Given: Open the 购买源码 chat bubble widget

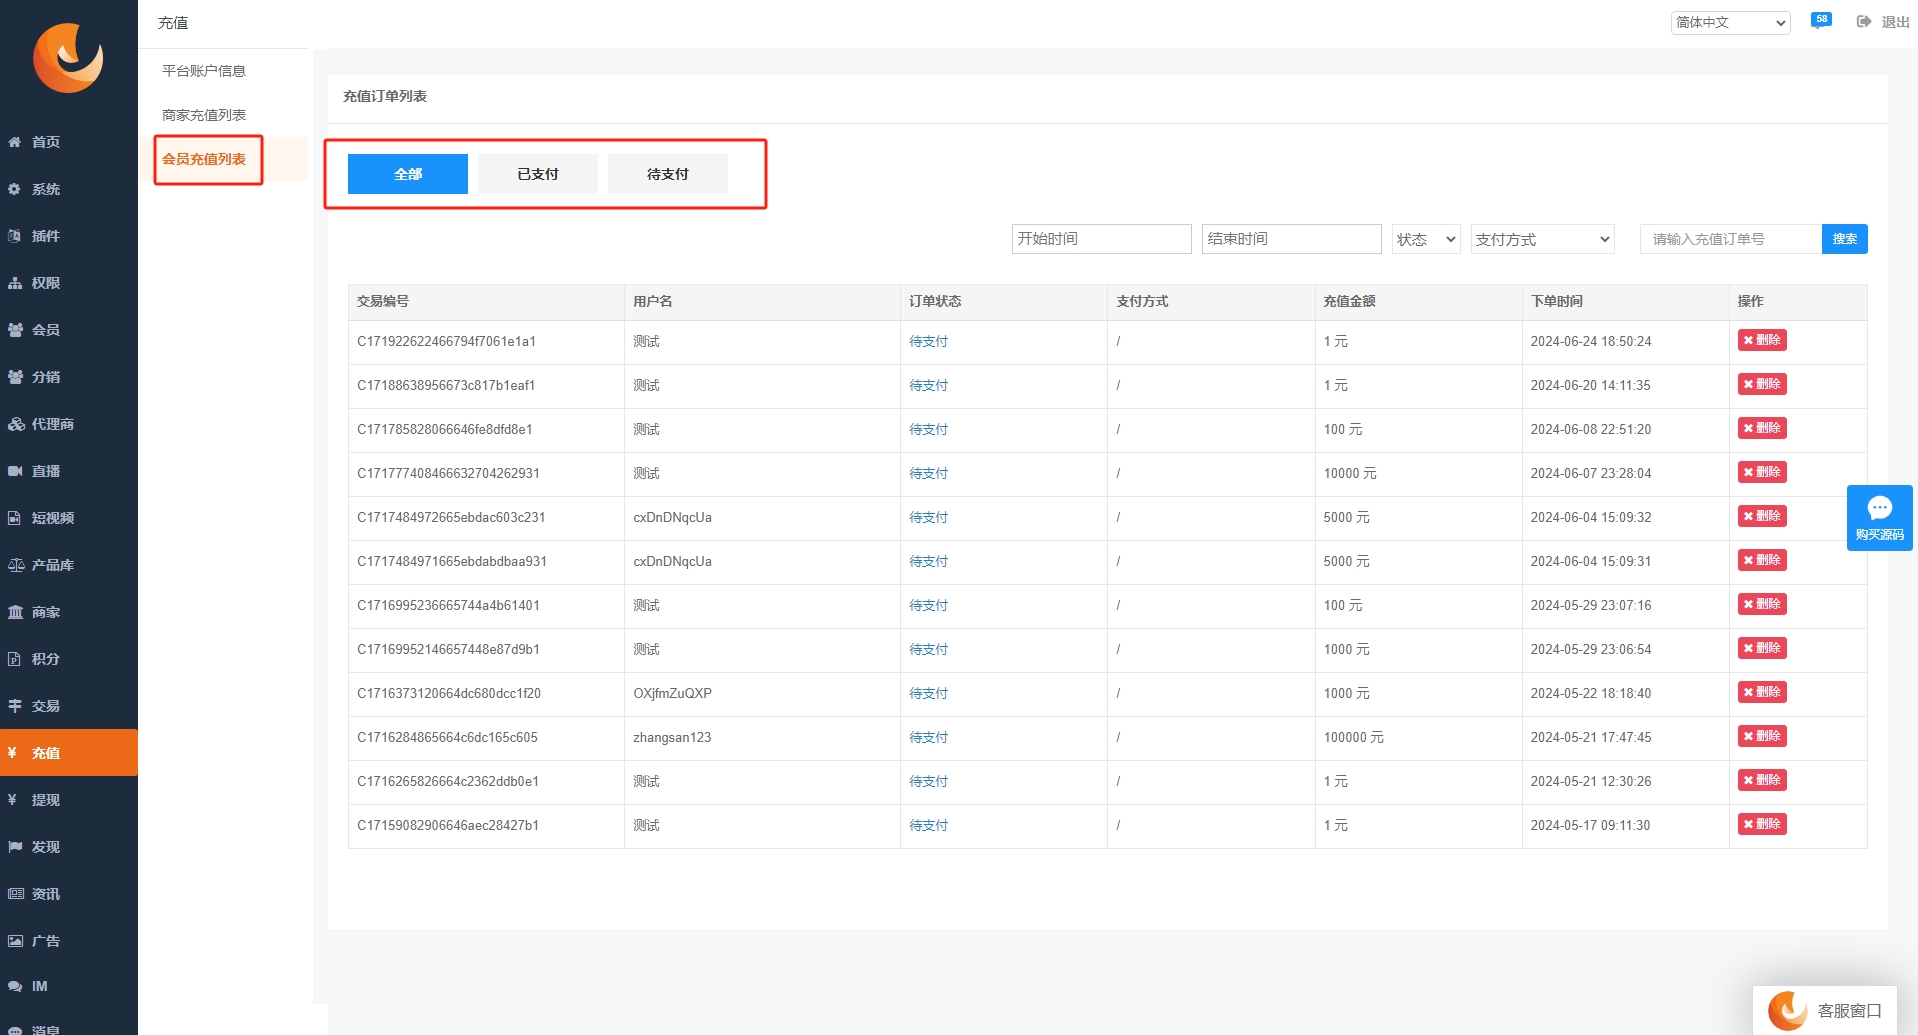Looking at the screenshot, I should (x=1880, y=517).
